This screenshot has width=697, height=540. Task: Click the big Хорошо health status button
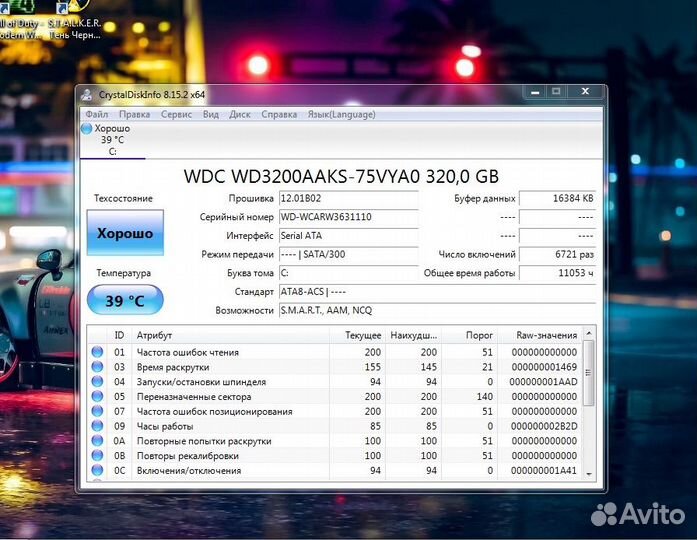[x=125, y=233]
